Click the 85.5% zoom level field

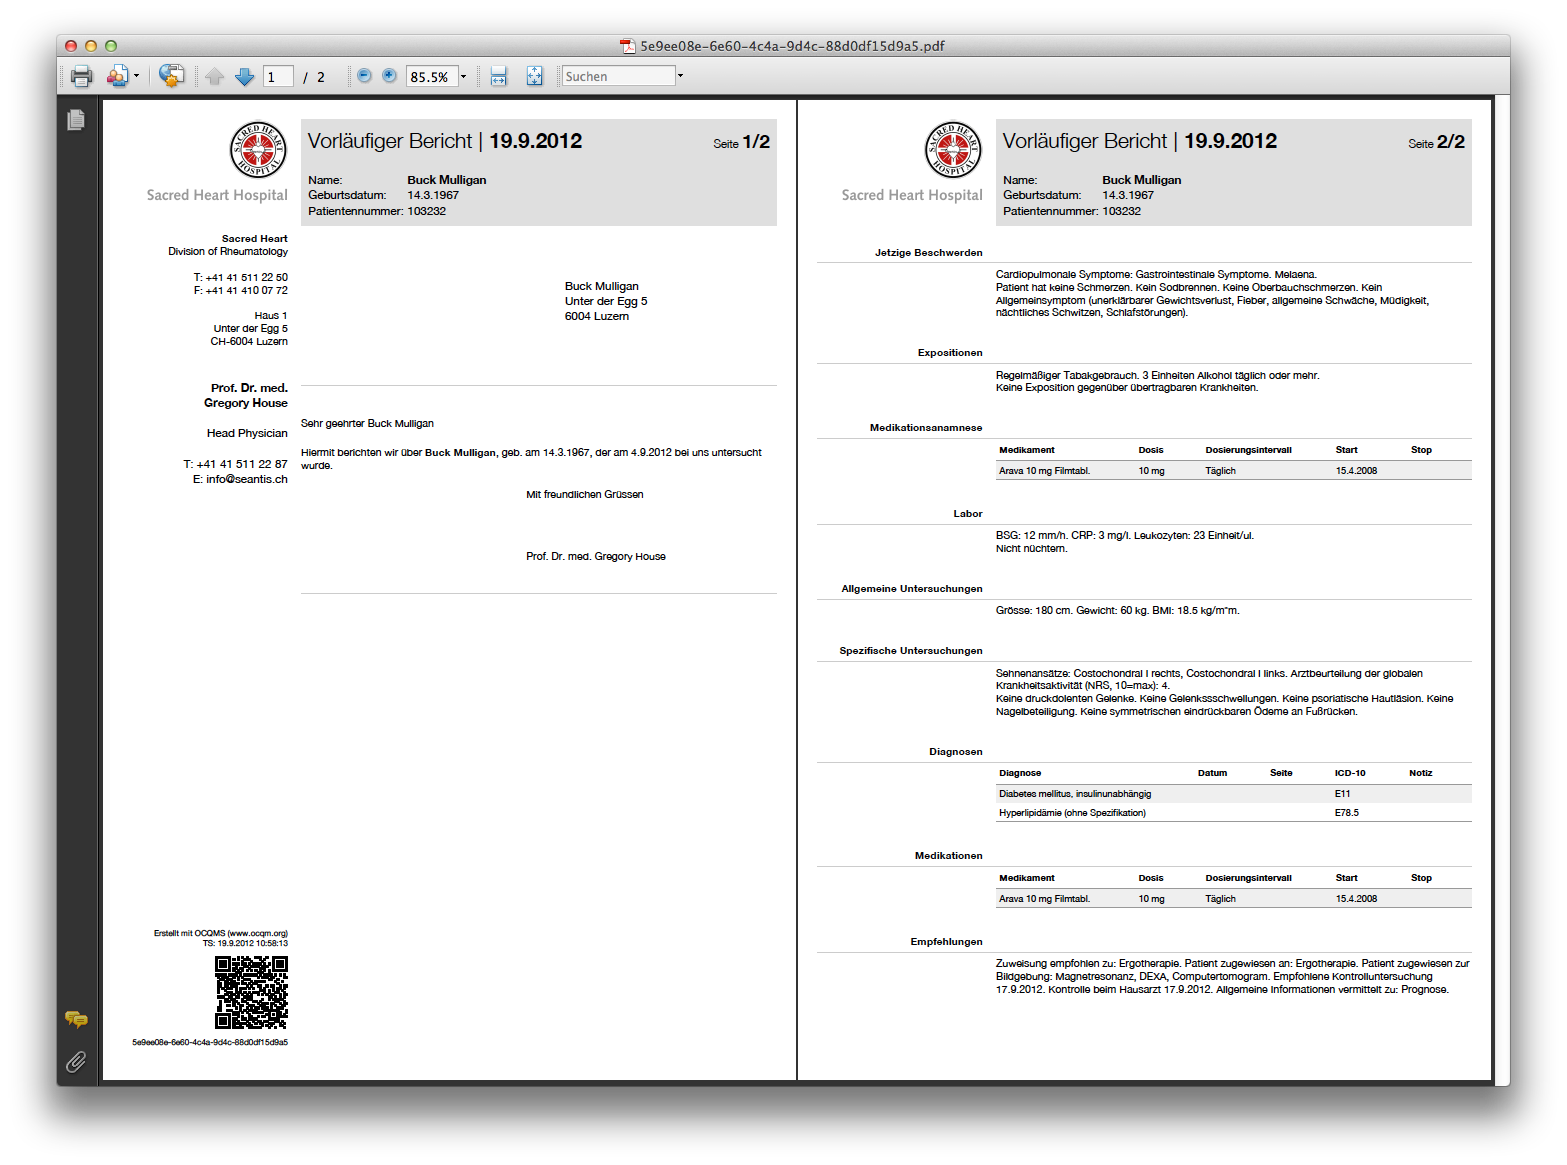432,76
